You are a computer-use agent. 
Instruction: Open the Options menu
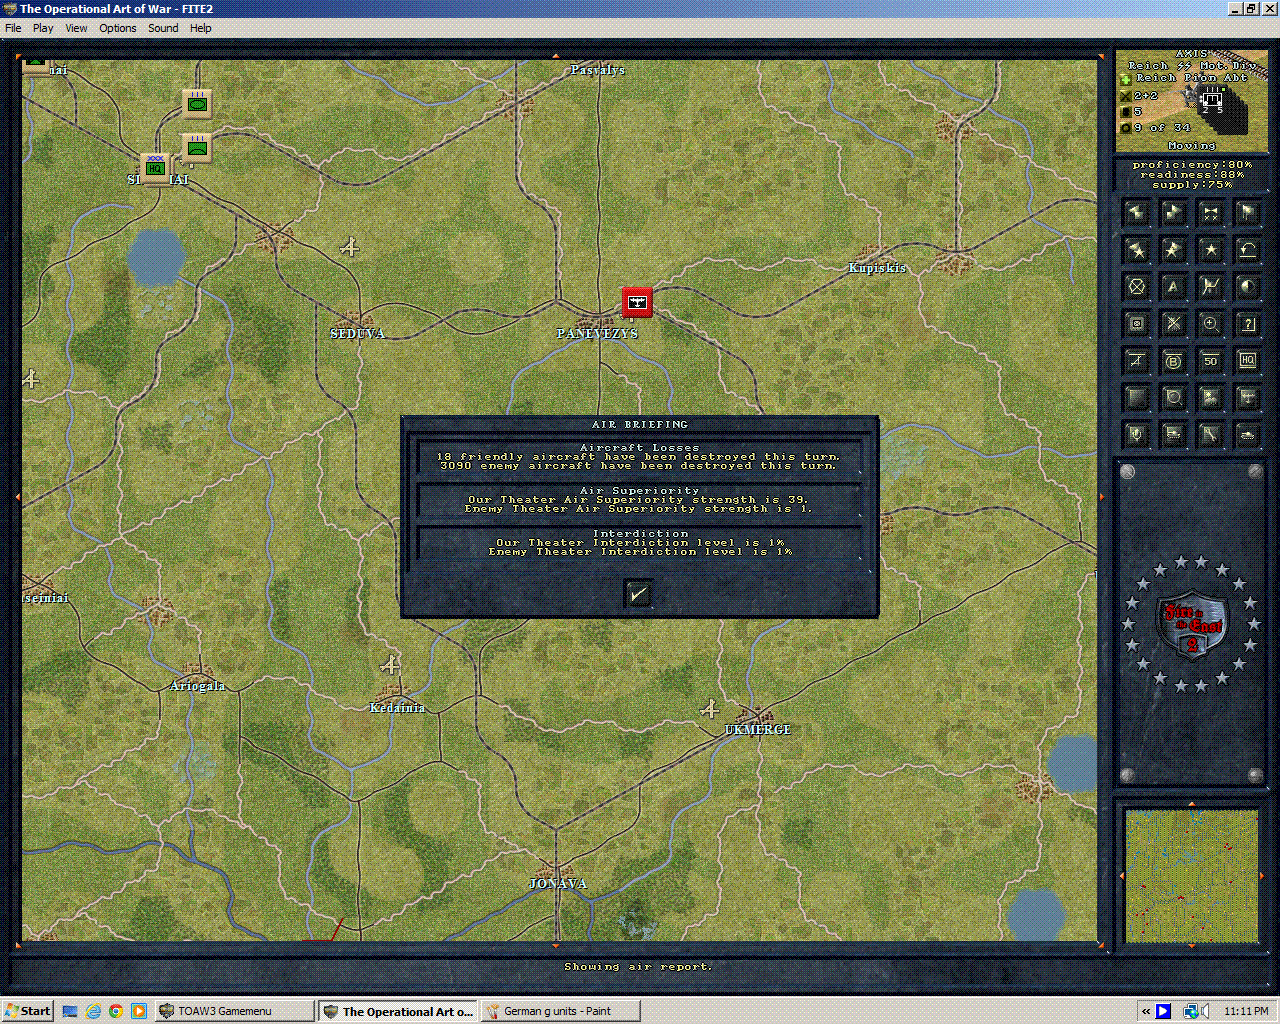click(x=117, y=28)
